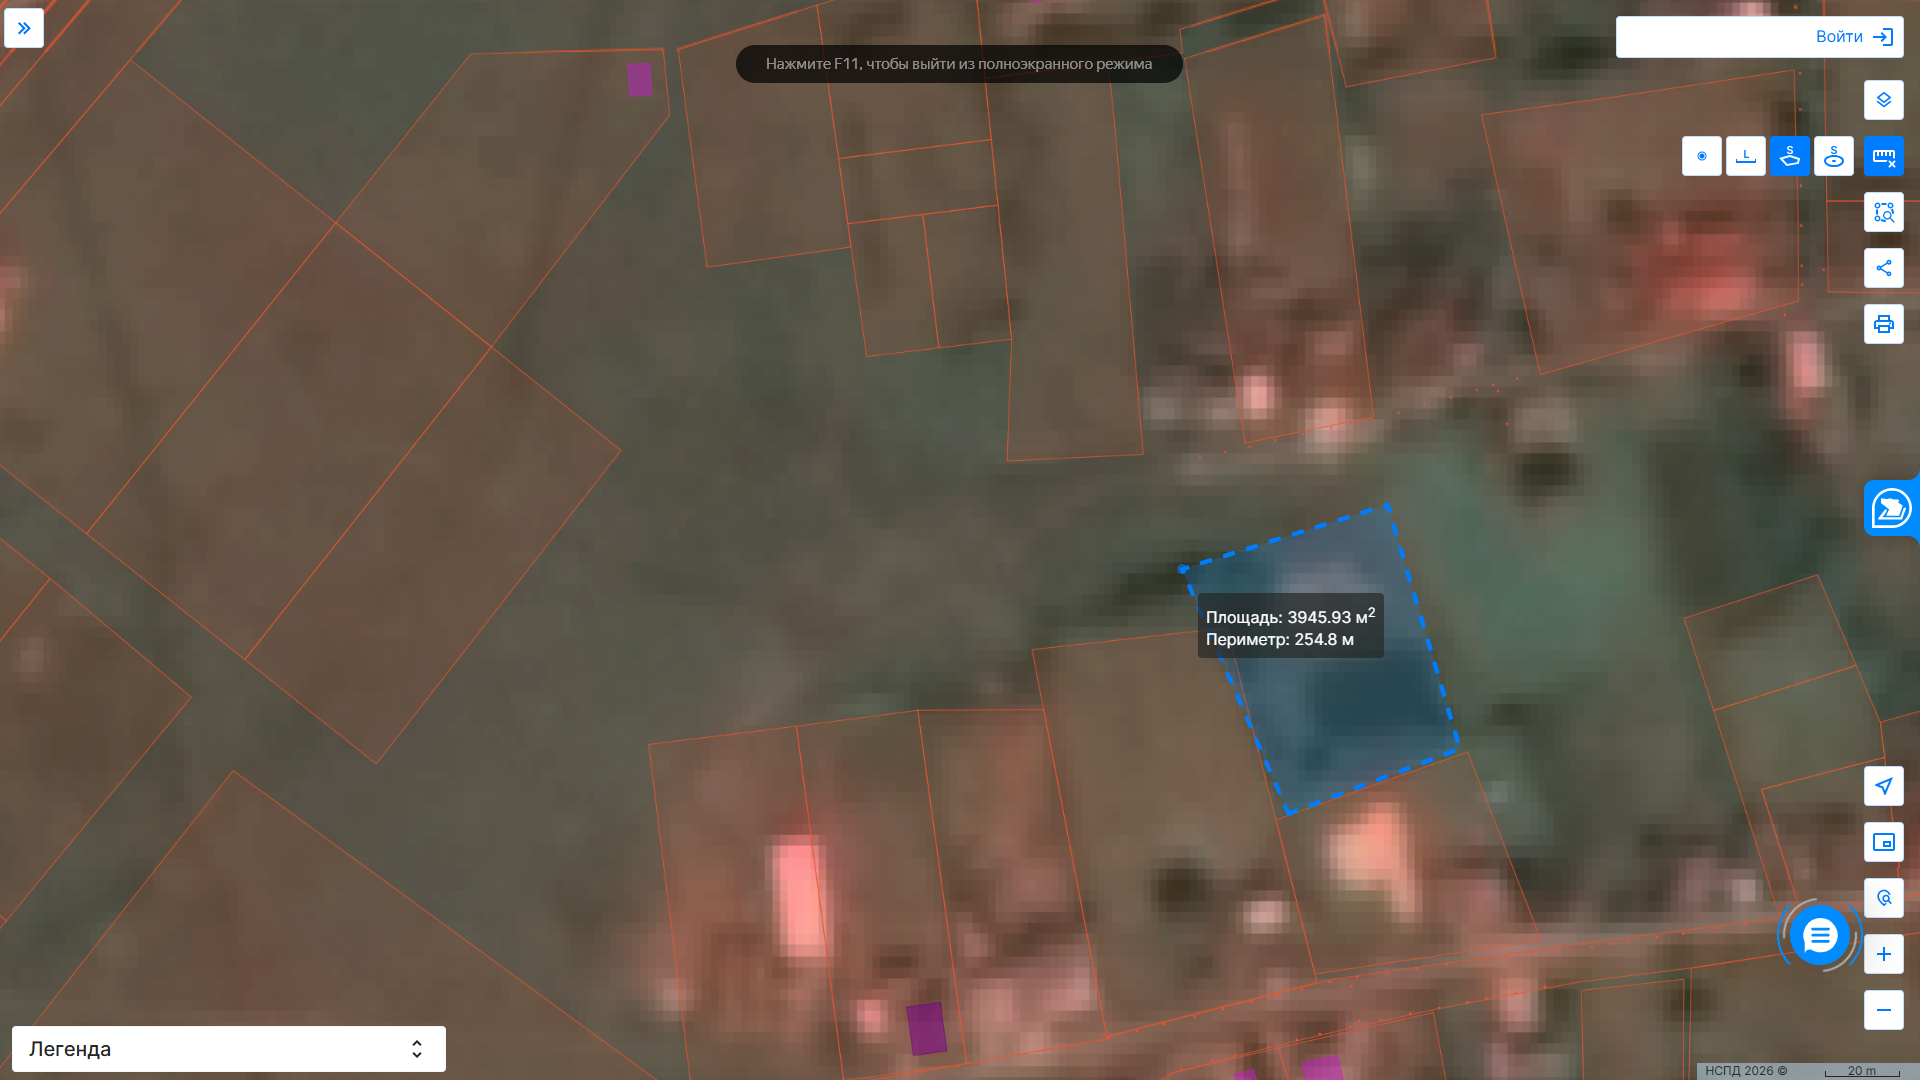
Task: Expand the Легенда panel
Action: coord(229,1049)
